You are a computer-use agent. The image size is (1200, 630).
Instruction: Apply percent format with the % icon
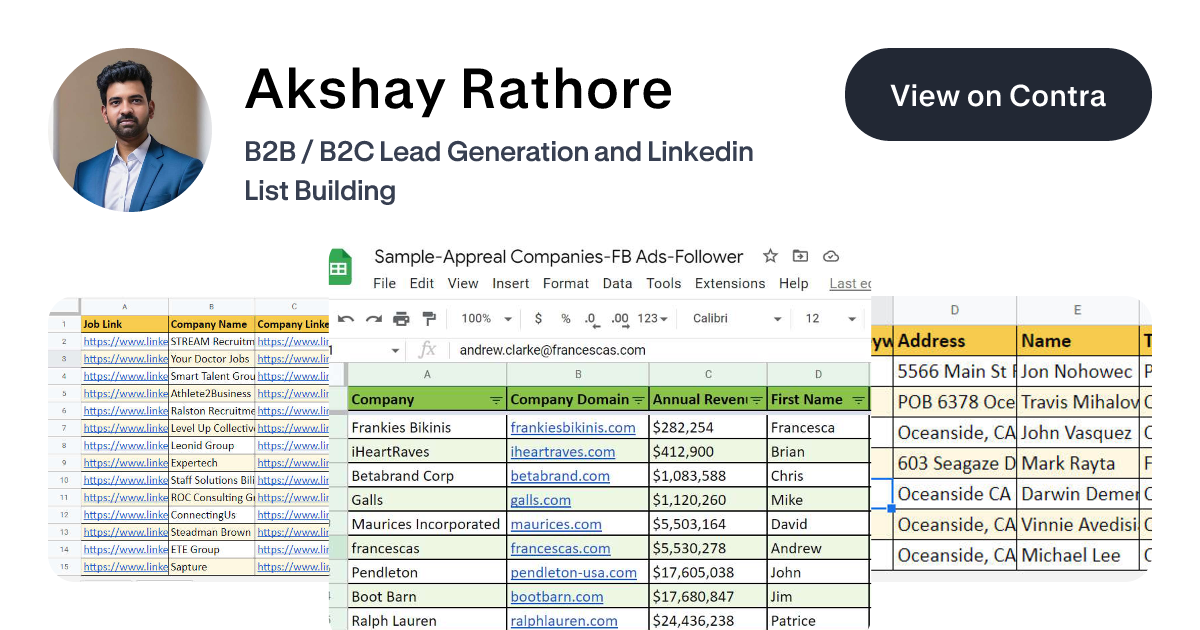click(566, 318)
